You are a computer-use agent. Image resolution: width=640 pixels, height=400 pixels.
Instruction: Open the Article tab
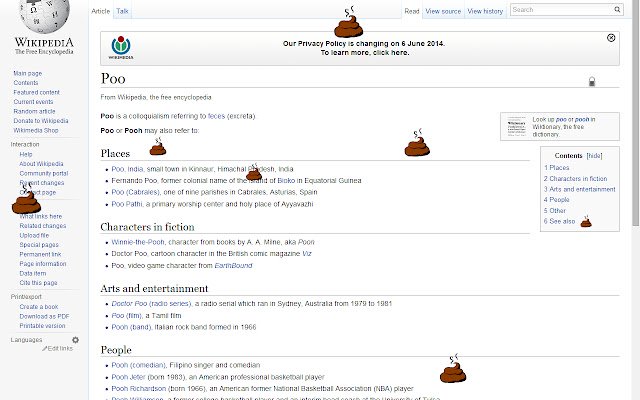pyautogui.click(x=100, y=11)
